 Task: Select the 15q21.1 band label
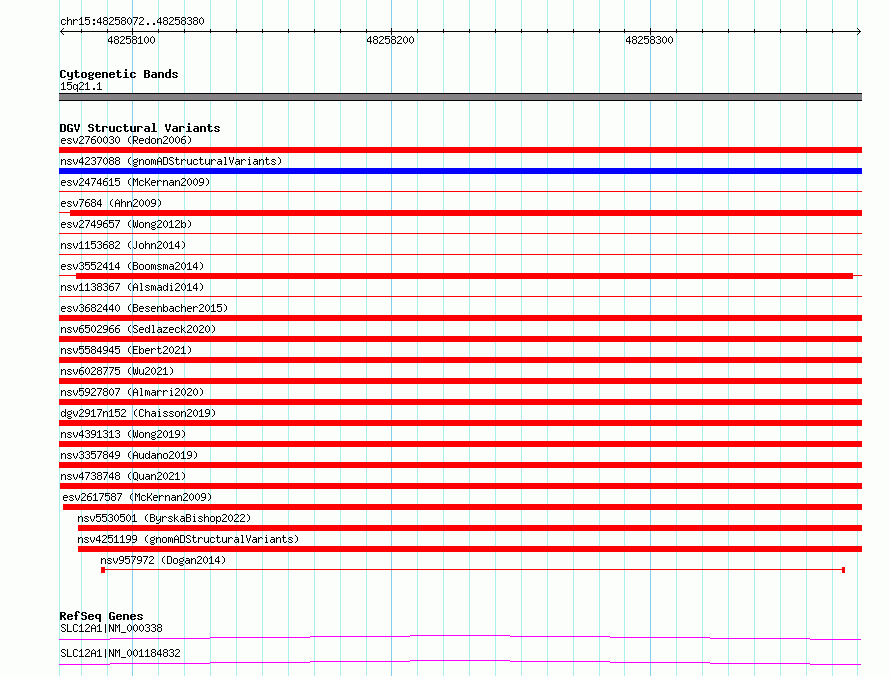pos(81,86)
